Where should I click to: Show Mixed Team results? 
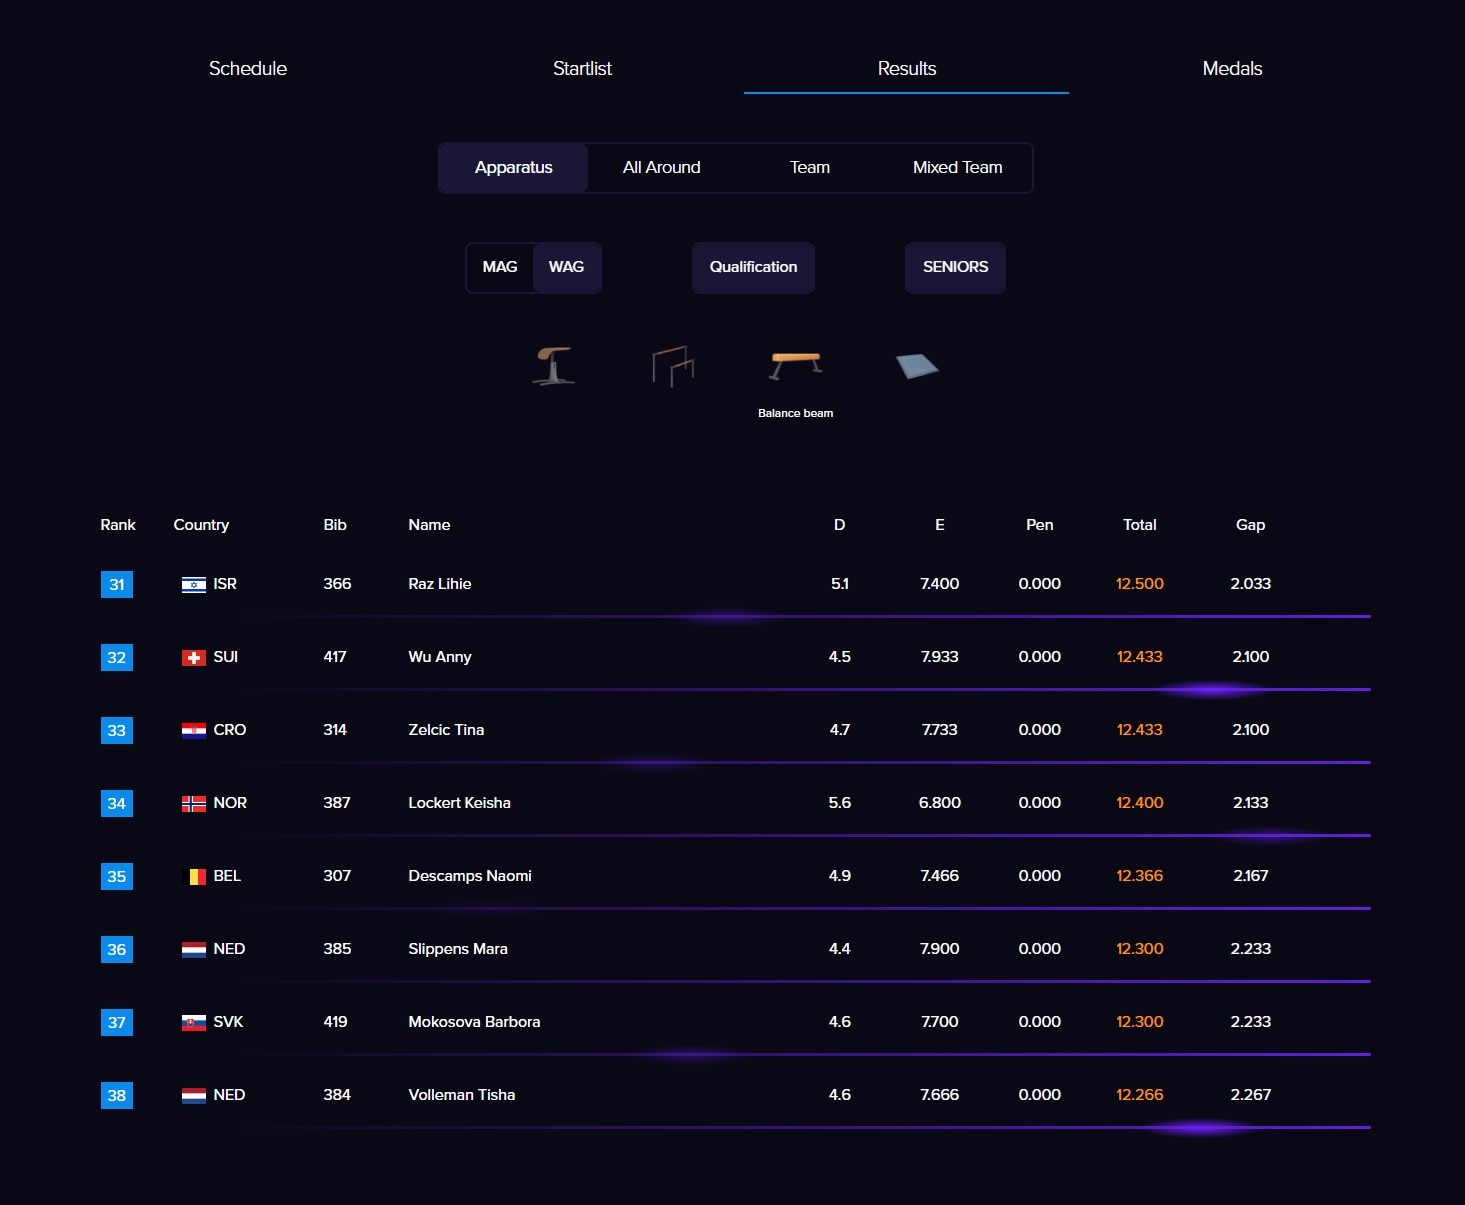[957, 168]
